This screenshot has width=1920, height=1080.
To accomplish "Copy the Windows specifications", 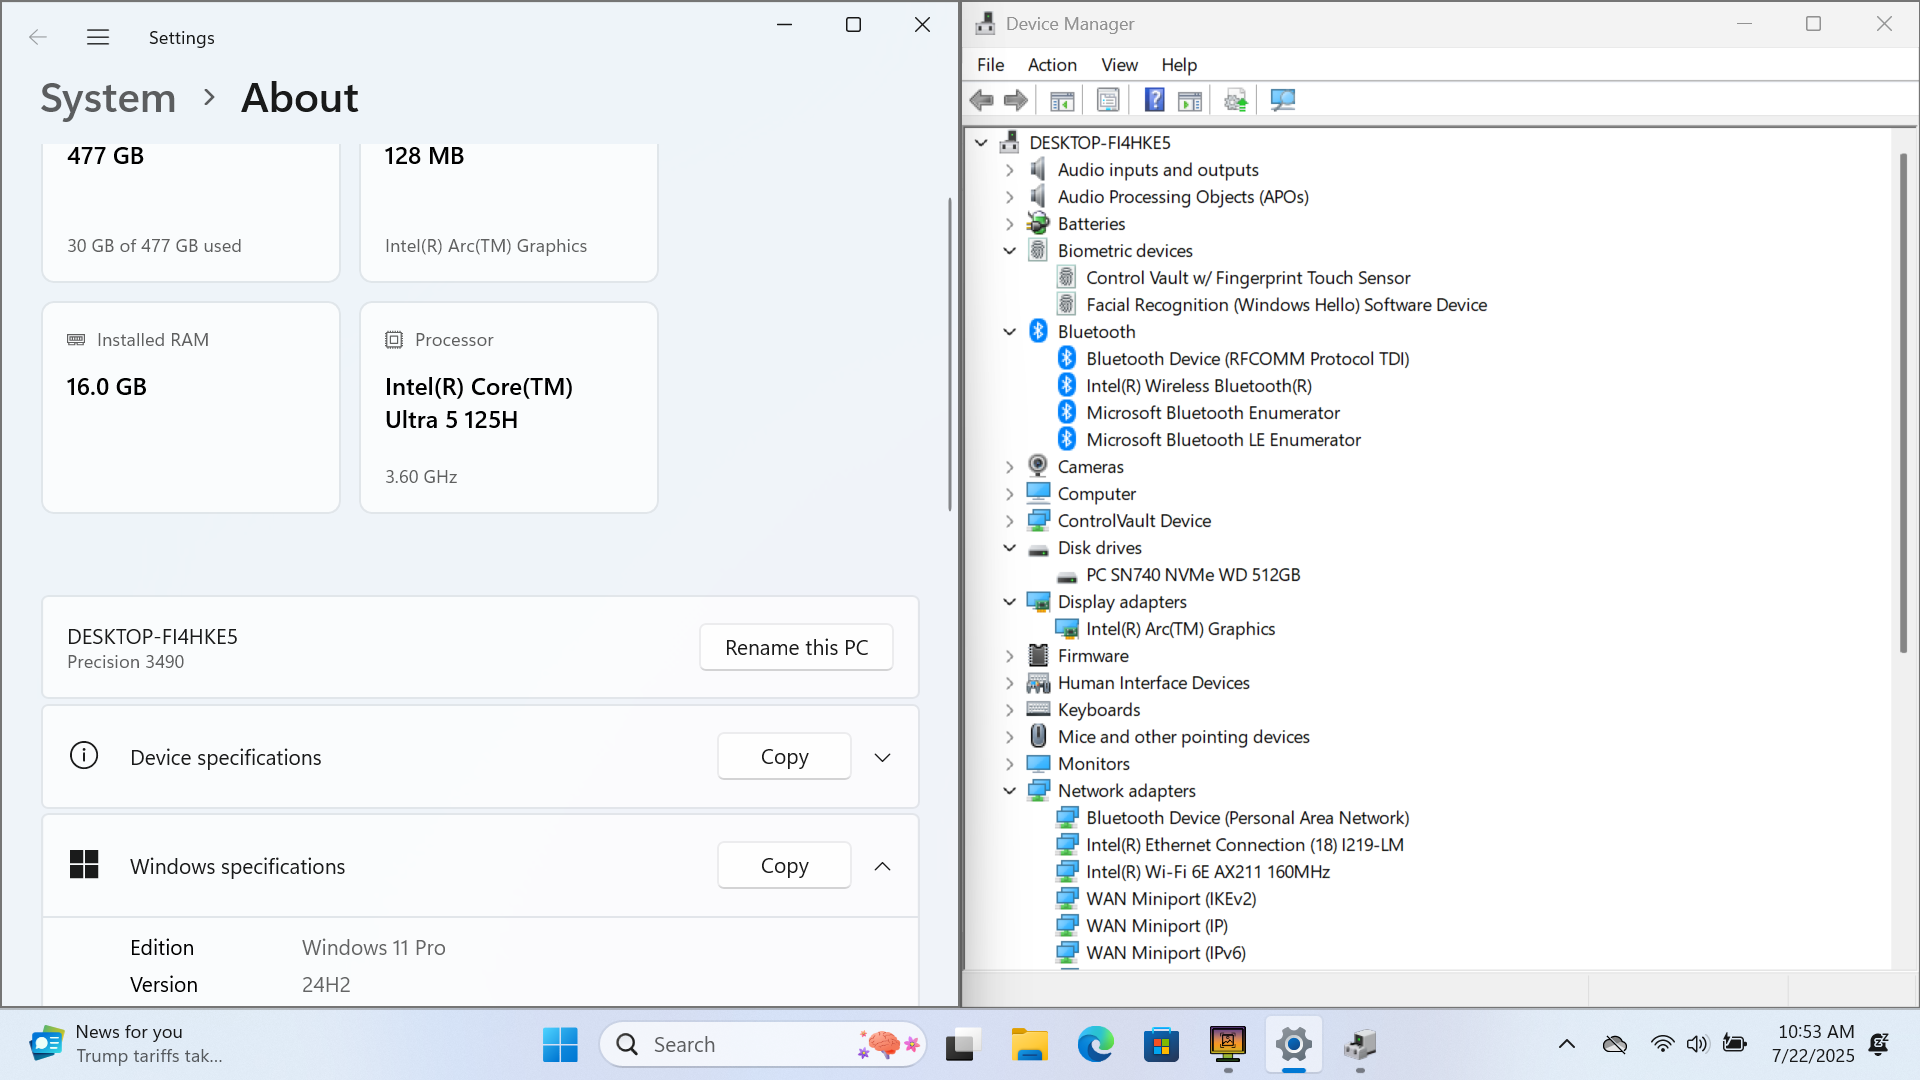I will [784, 865].
